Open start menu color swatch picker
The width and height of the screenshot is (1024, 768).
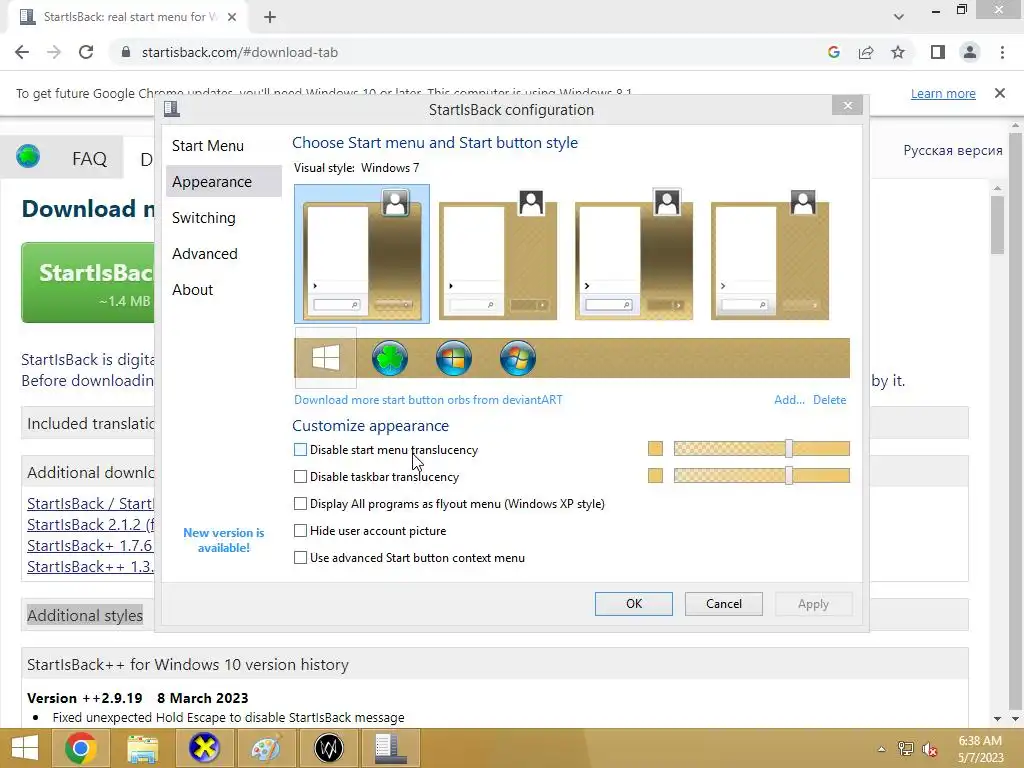655,448
